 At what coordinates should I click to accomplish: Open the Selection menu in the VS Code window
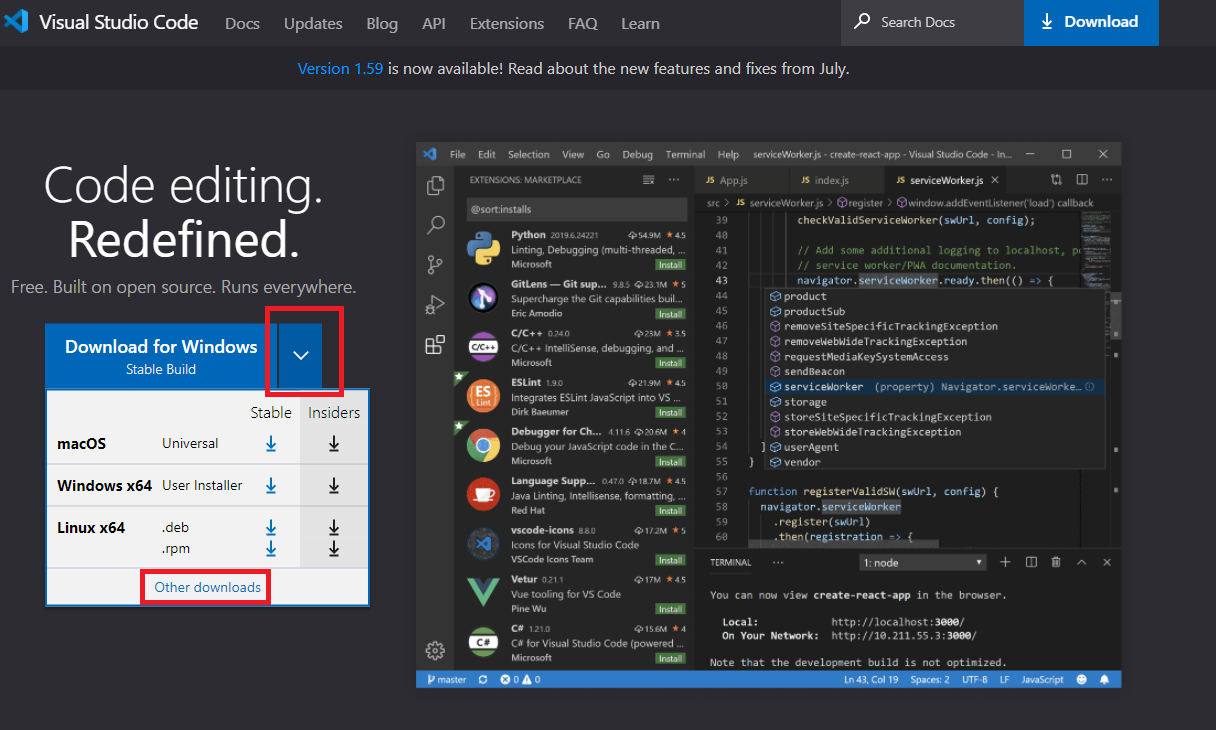[529, 155]
